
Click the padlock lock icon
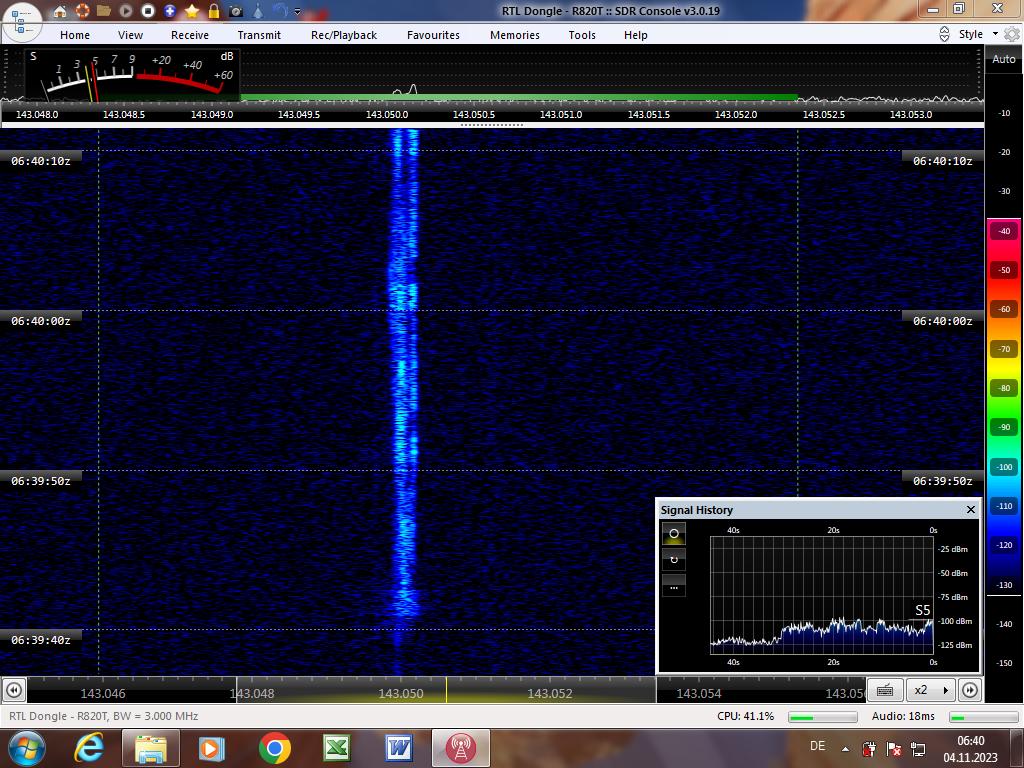214,11
